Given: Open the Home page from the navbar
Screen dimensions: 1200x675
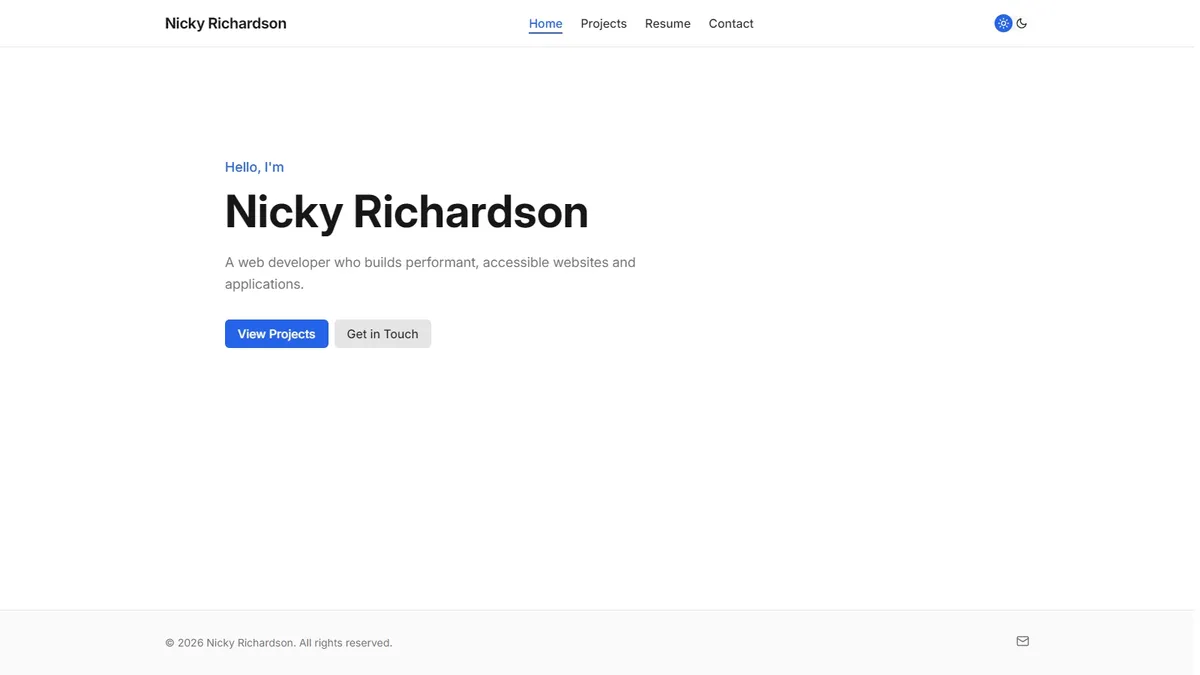Looking at the screenshot, I should pyautogui.click(x=545, y=23).
